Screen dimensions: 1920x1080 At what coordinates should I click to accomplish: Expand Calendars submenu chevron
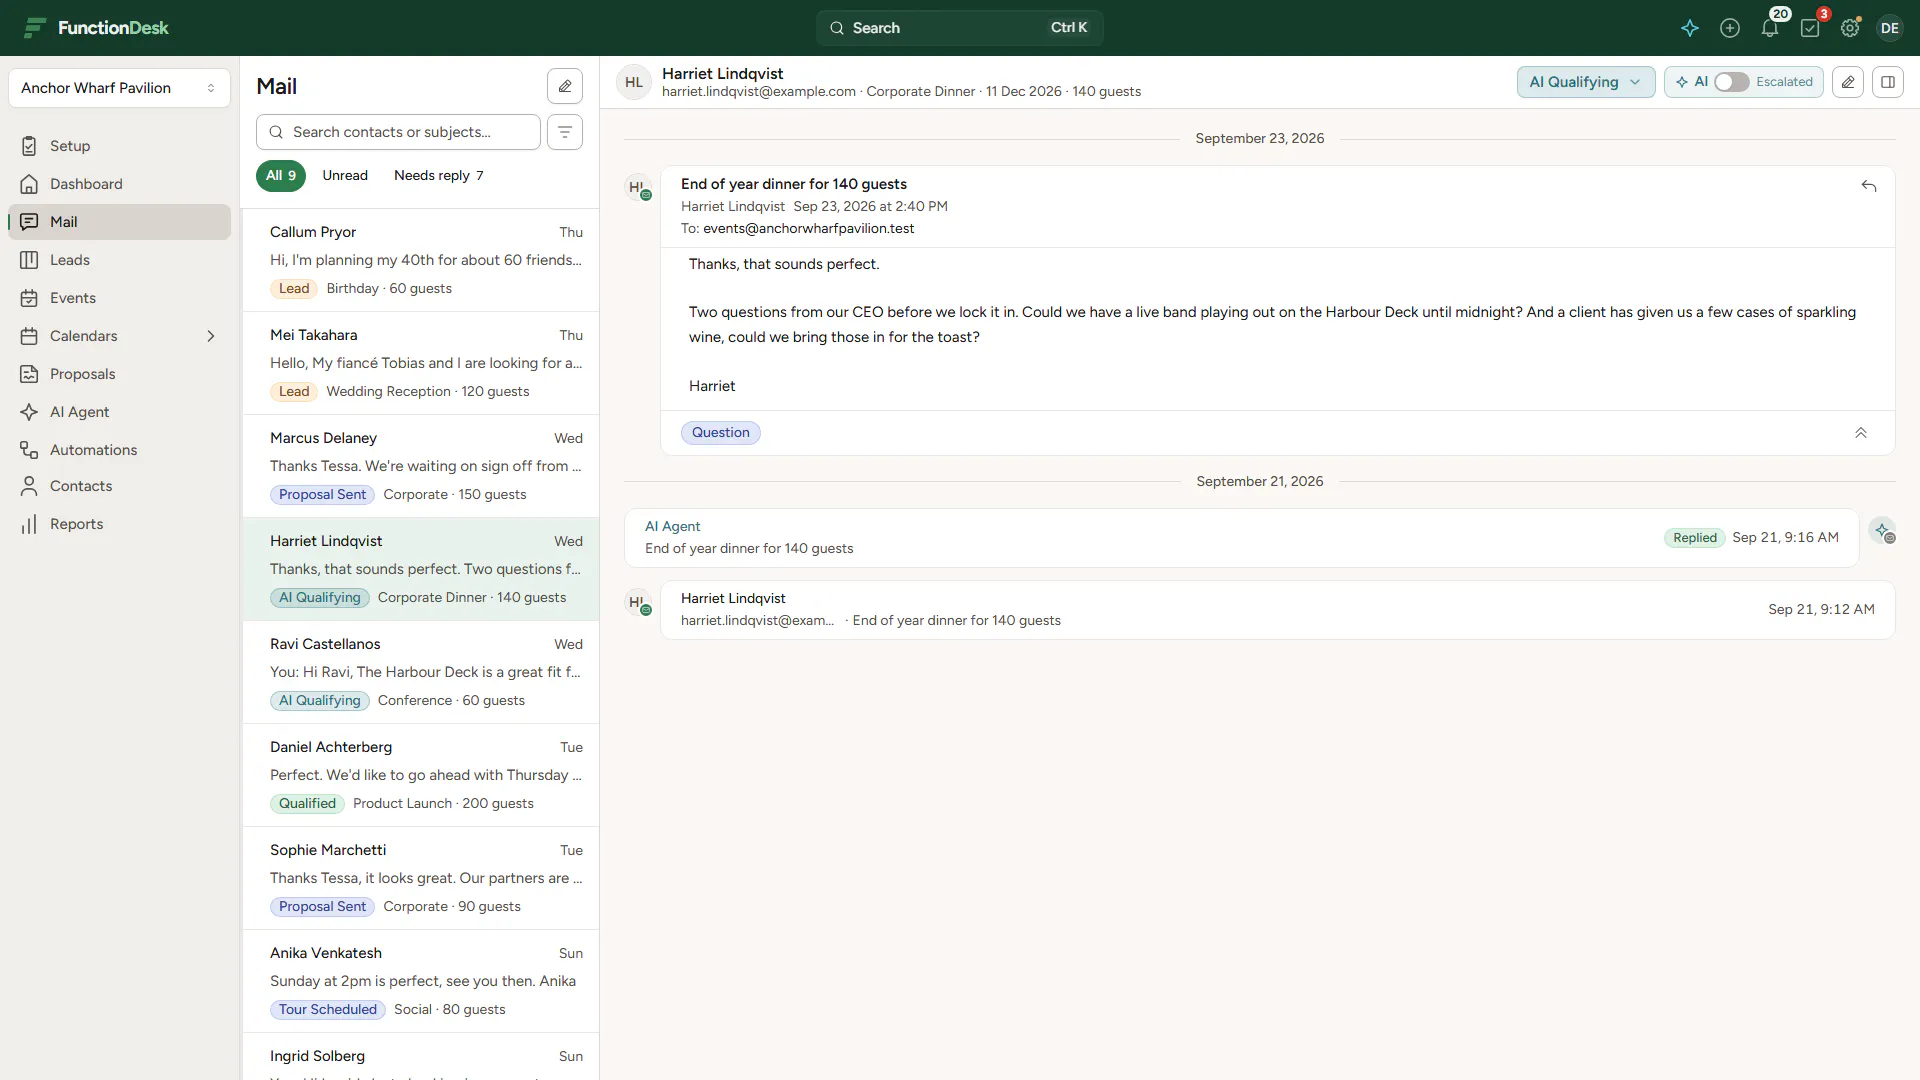(211, 336)
